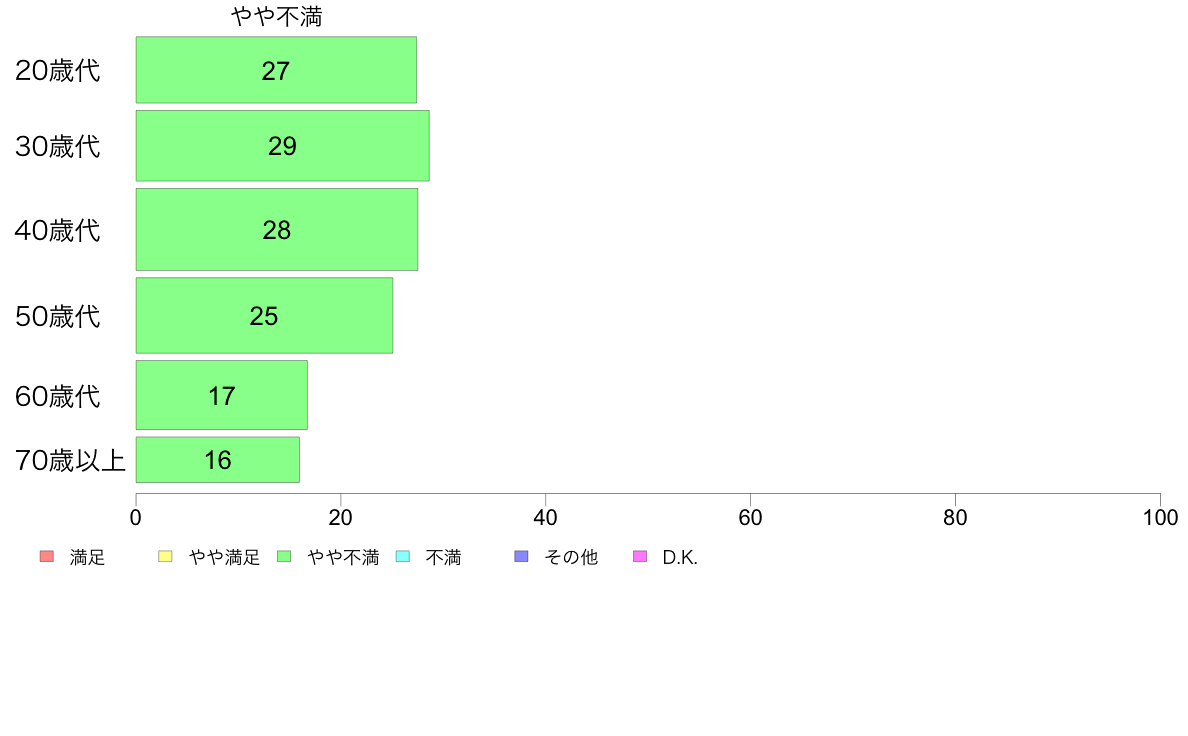
Task: Click the D.K. legend text
Action: pos(680,557)
